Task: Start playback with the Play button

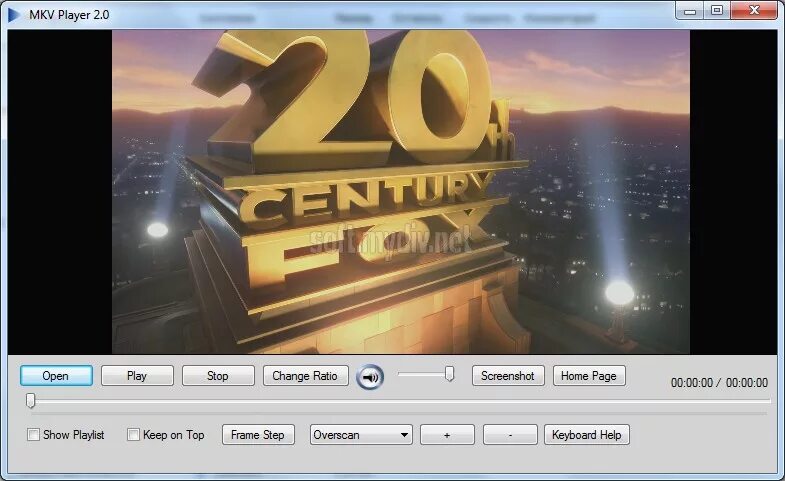Action: point(137,375)
